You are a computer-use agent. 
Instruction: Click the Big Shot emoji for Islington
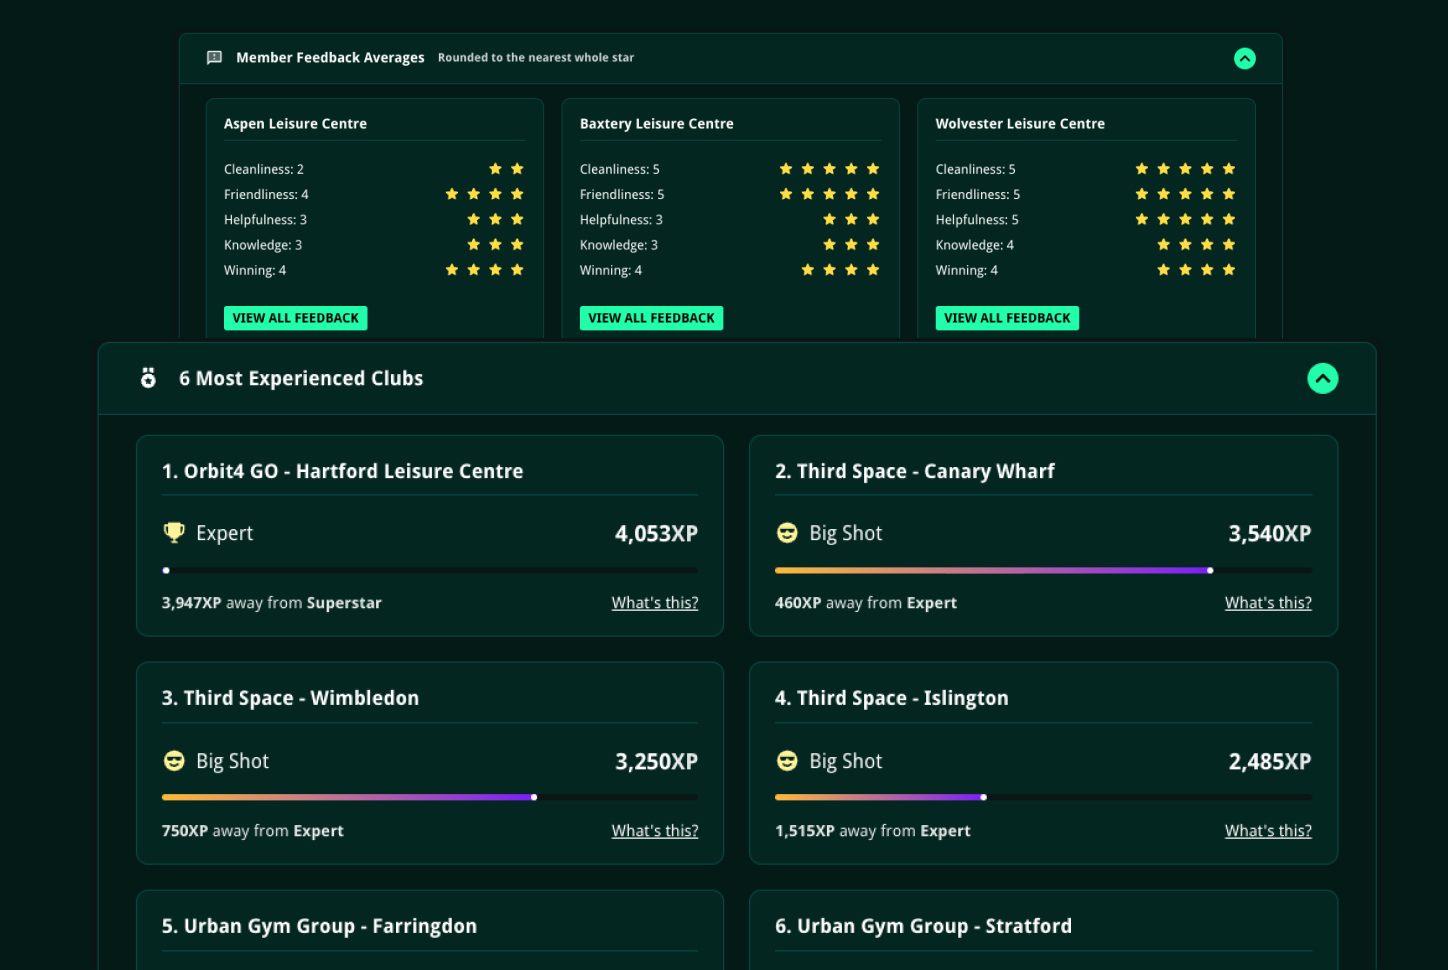click(x=787, y=761)
